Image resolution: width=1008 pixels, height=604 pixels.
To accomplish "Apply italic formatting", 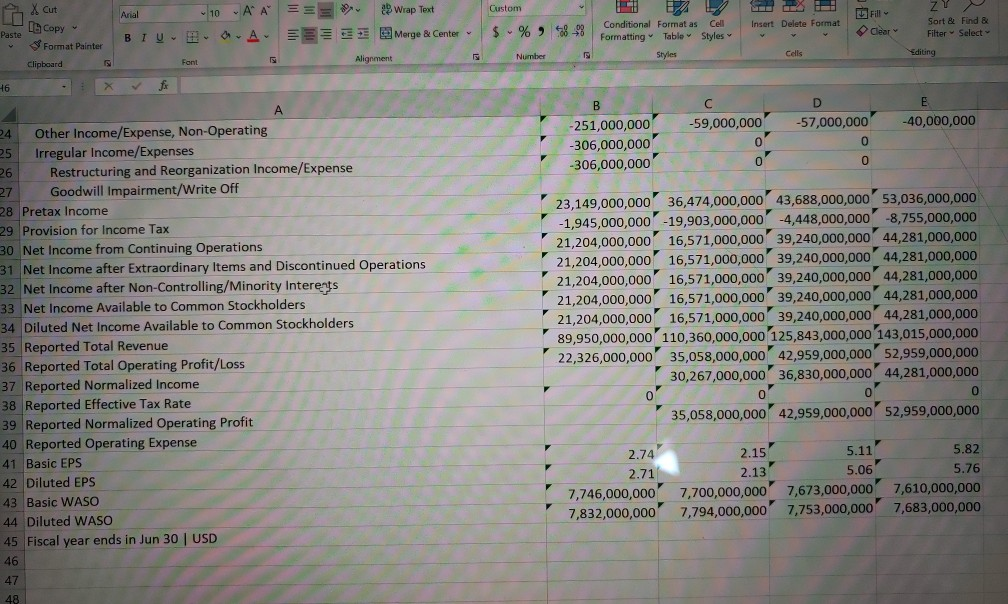I will click(x=141, y=35).
